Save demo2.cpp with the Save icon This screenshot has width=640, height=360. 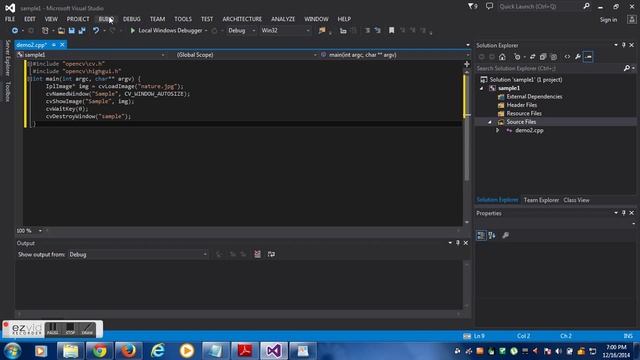[x=71, y=31]
